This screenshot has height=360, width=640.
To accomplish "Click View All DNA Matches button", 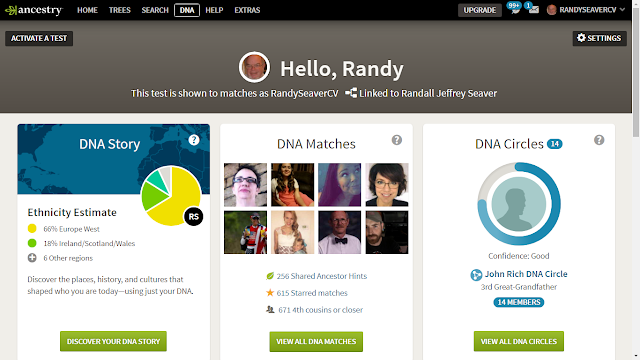I will click(x=316, y=341).
